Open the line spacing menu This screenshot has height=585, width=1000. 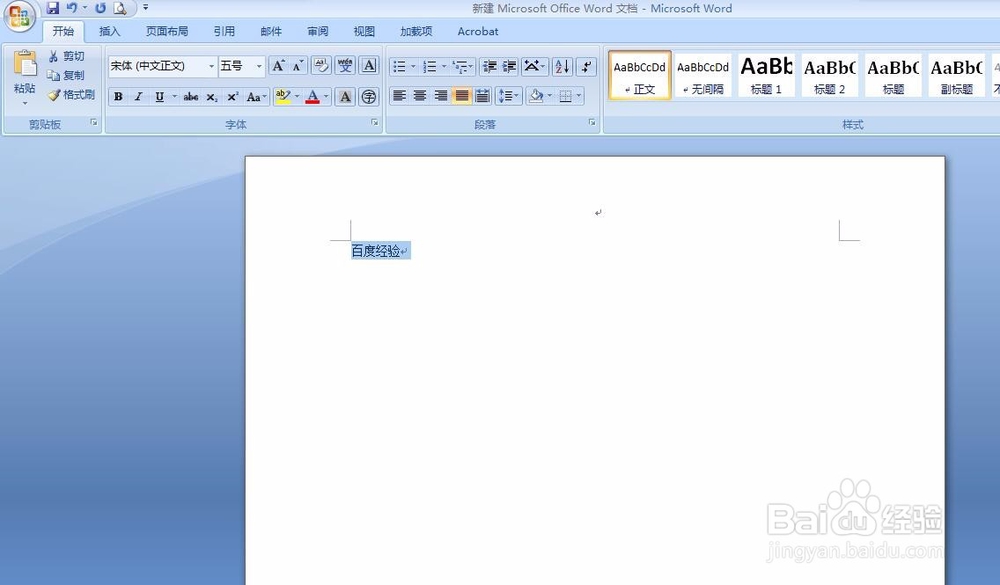pyautogui.click(x=508, y=96)
